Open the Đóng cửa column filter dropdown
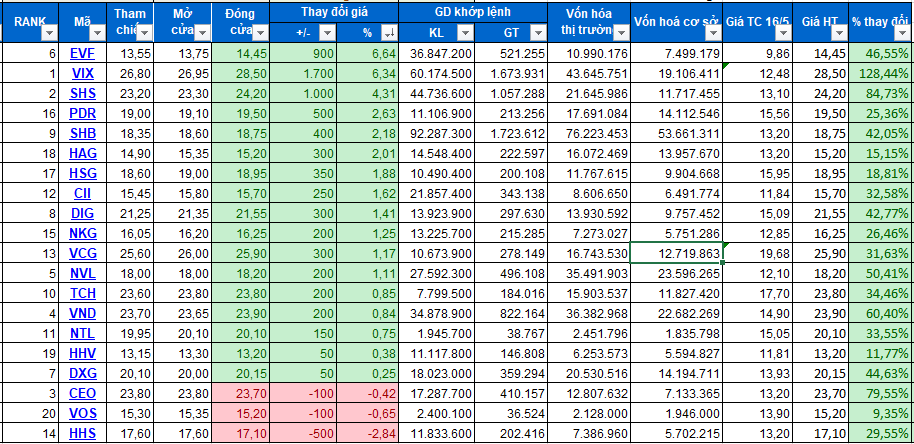 [x=261, y=33]
